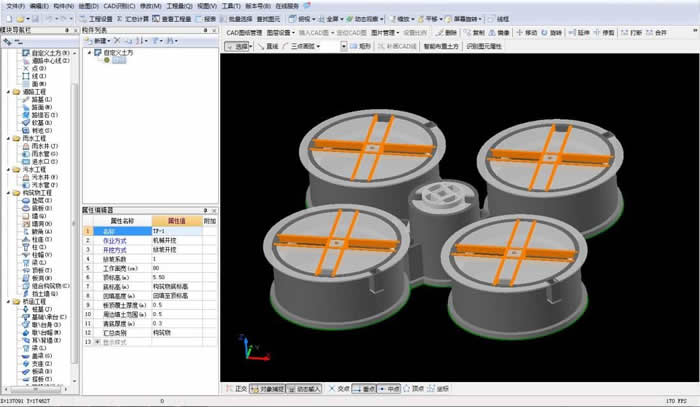Select the 直线 line drawing tool
The height and width of the screenshot is (407, 700).
tap(267, 46)
